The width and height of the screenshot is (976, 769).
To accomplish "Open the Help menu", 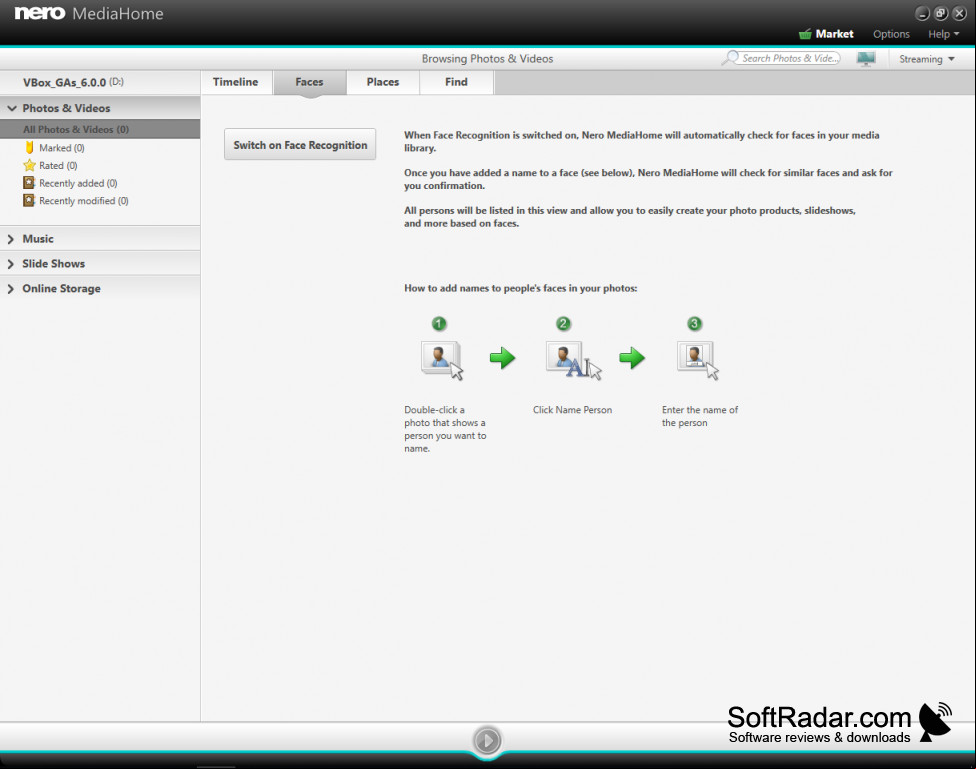I will pos(943,34).
